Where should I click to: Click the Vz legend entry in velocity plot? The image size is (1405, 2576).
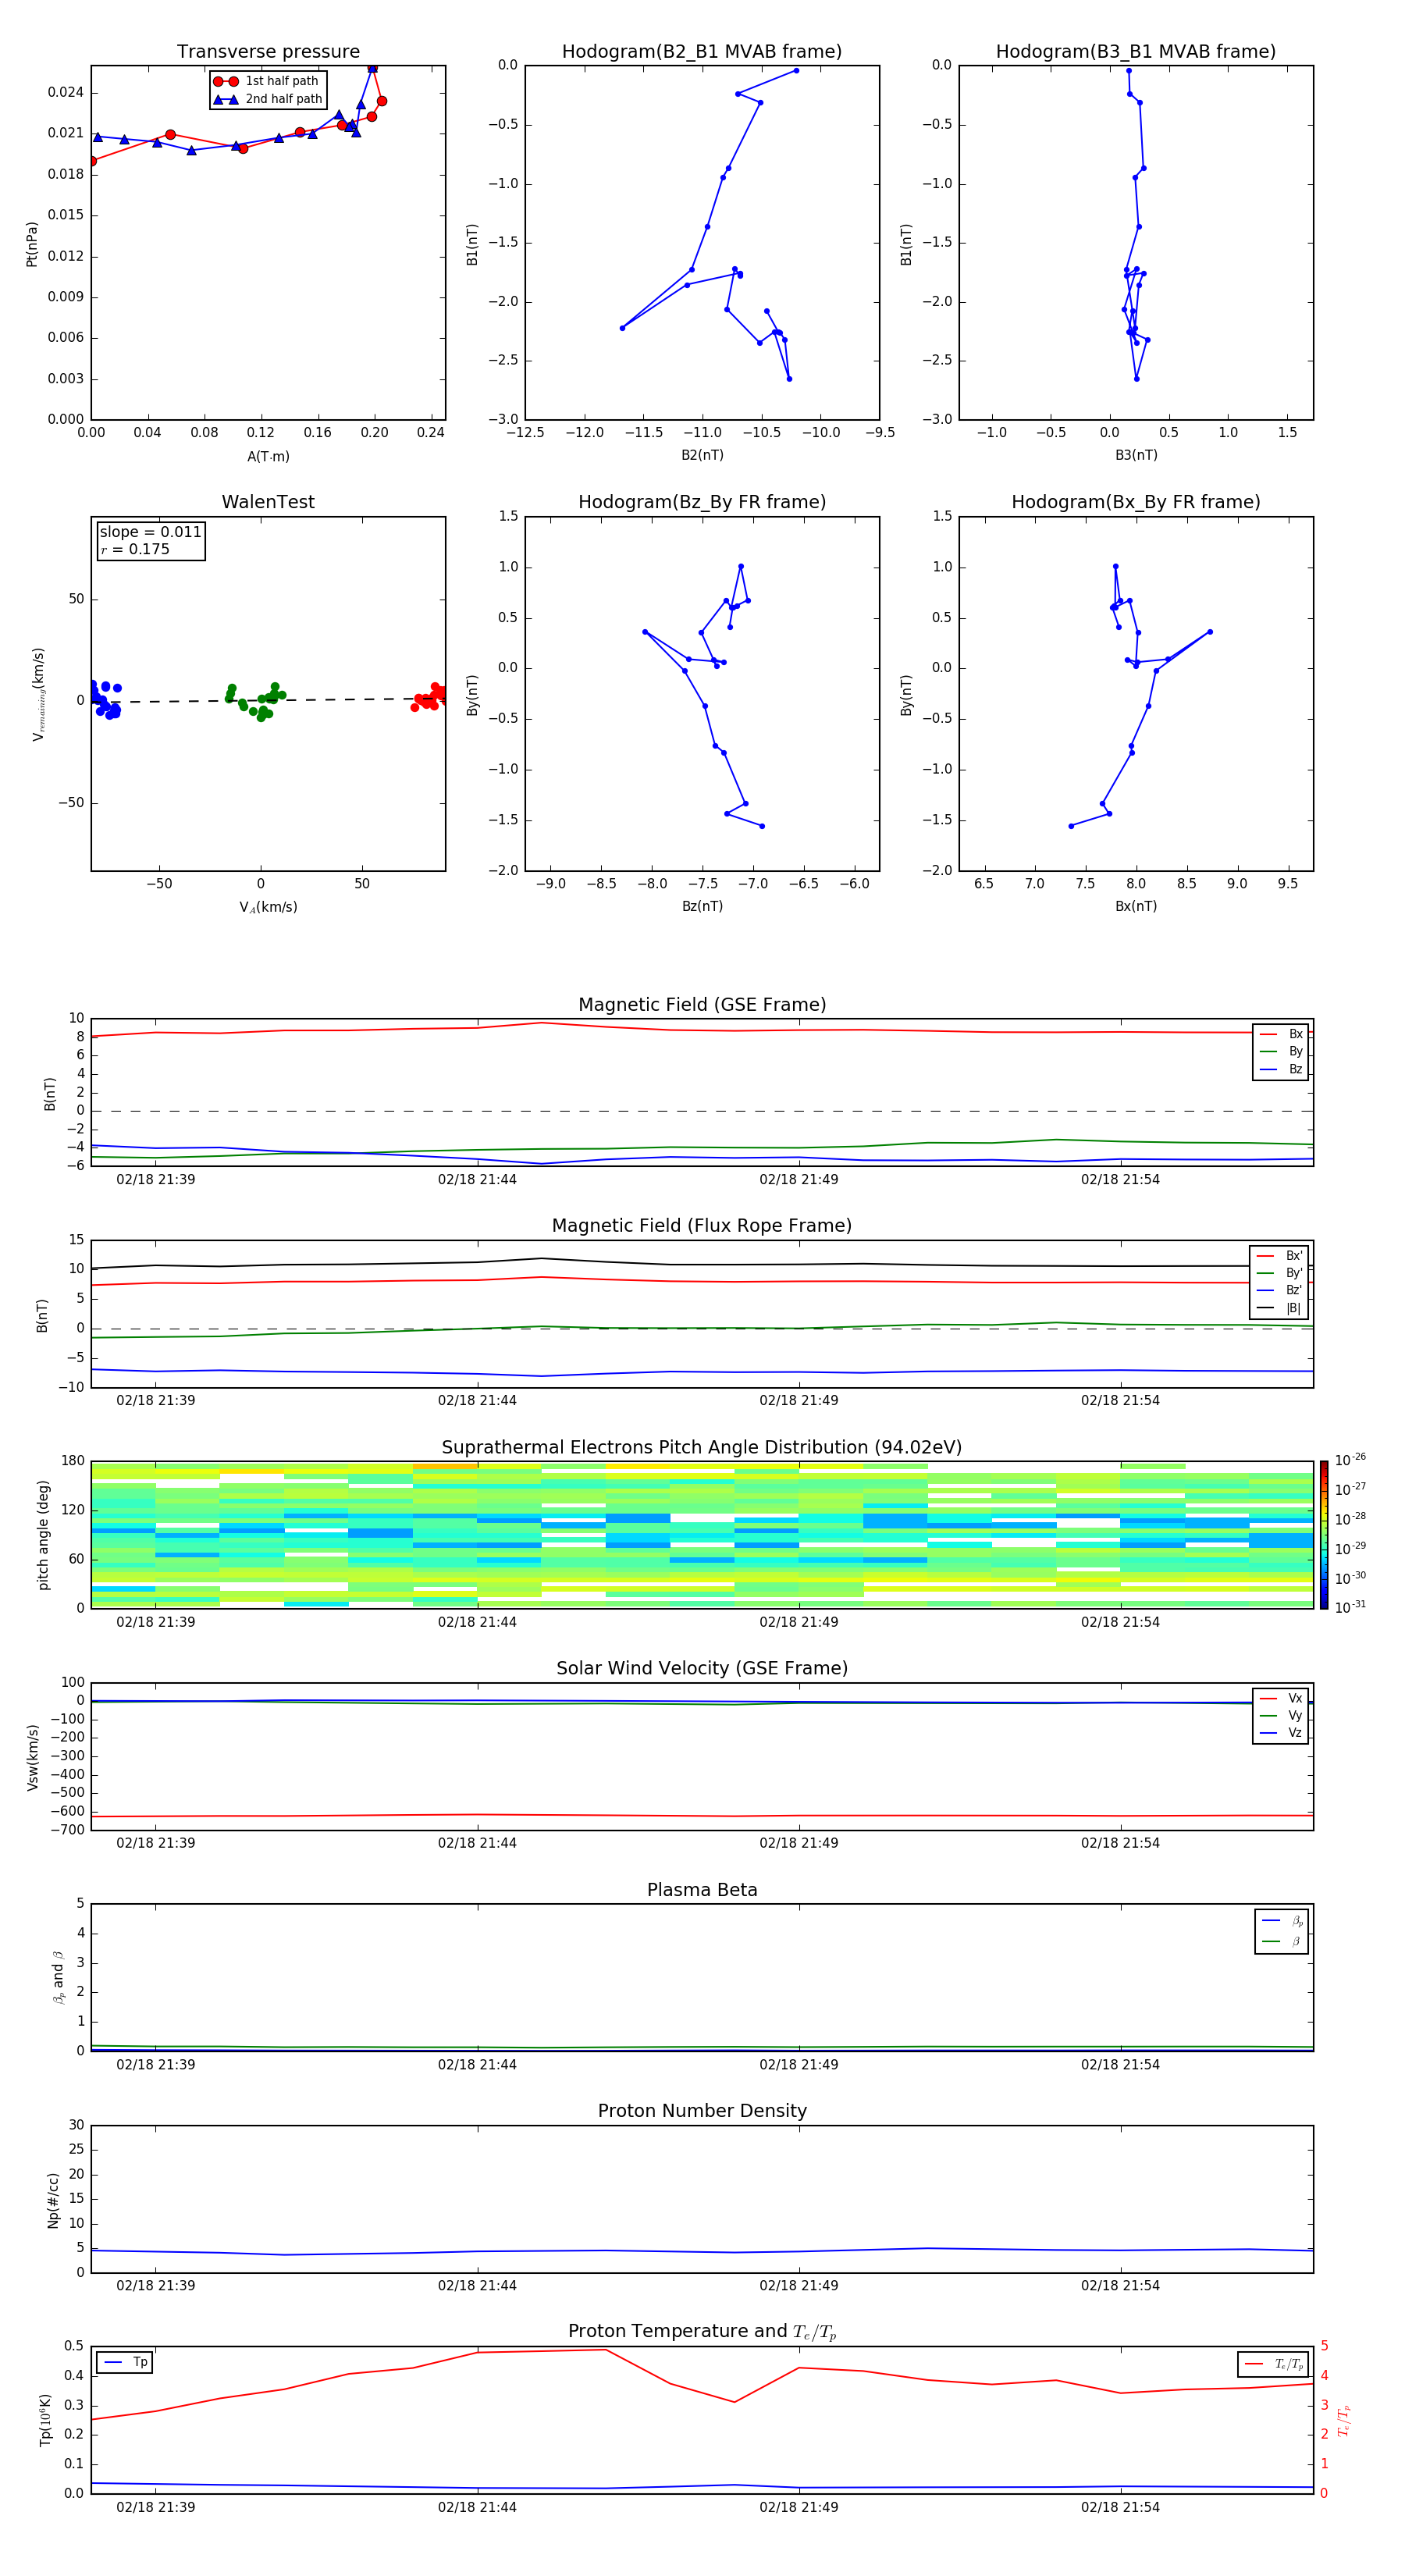click(1281, 1733)
